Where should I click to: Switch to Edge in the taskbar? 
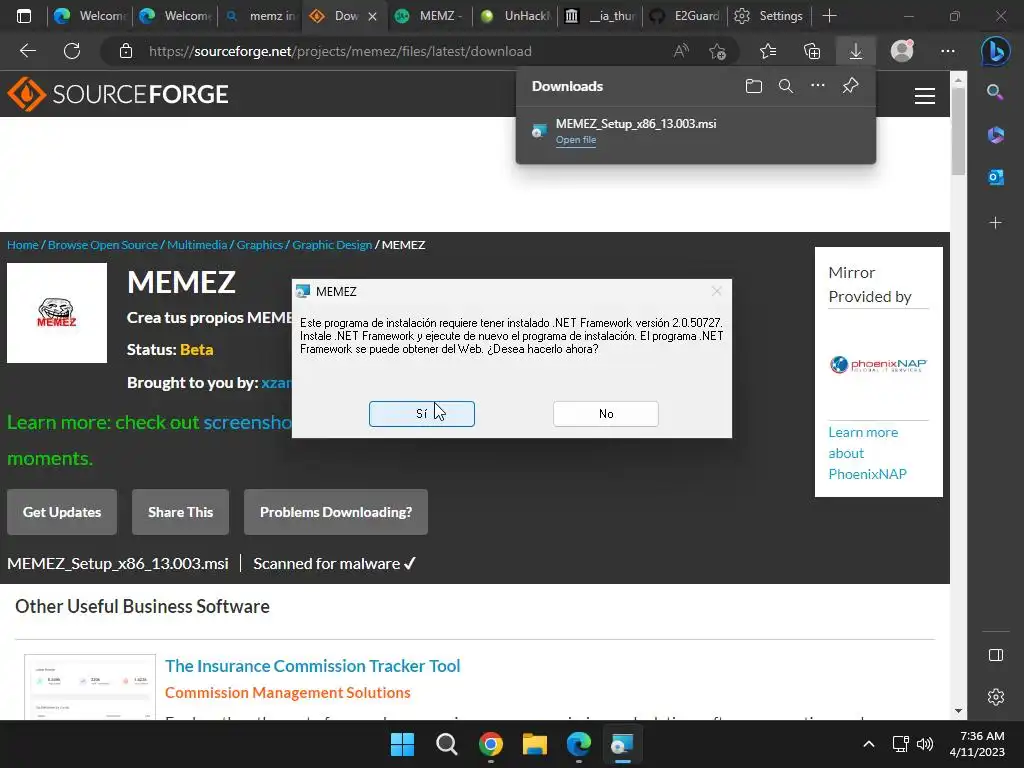click(x=579, y=744)
